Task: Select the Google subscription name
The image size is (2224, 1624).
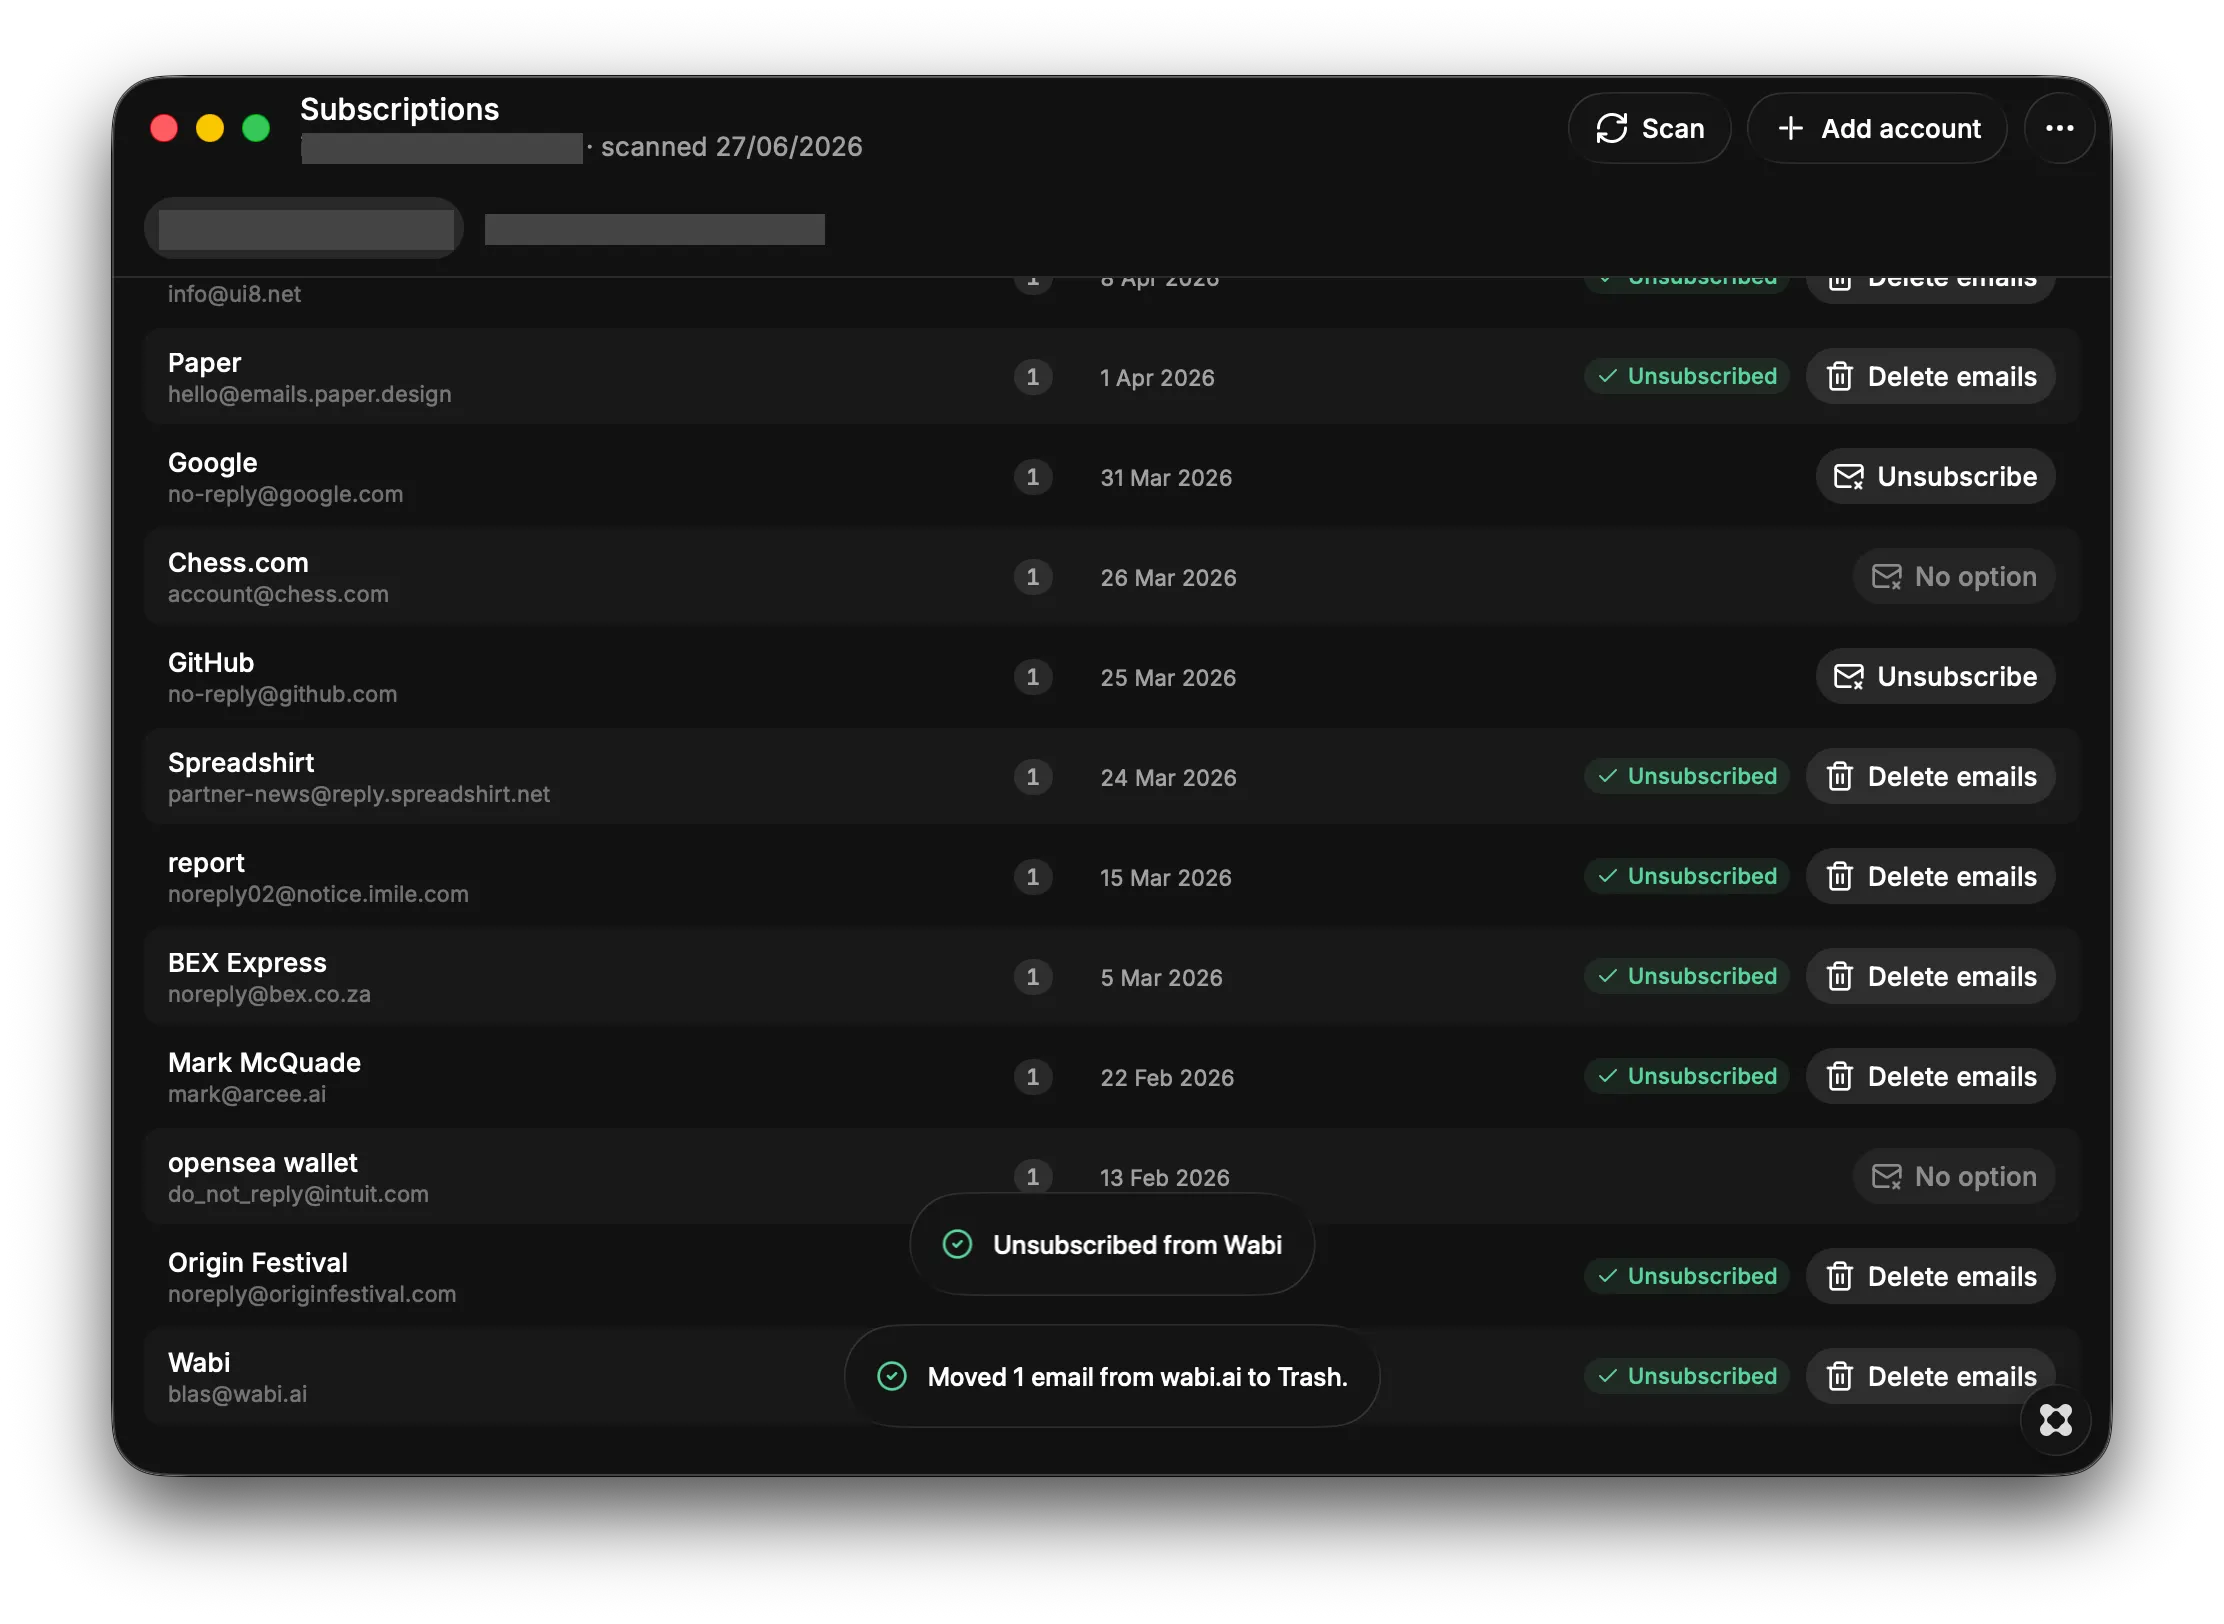Action: pyautogui.click(x=212, y=463)
